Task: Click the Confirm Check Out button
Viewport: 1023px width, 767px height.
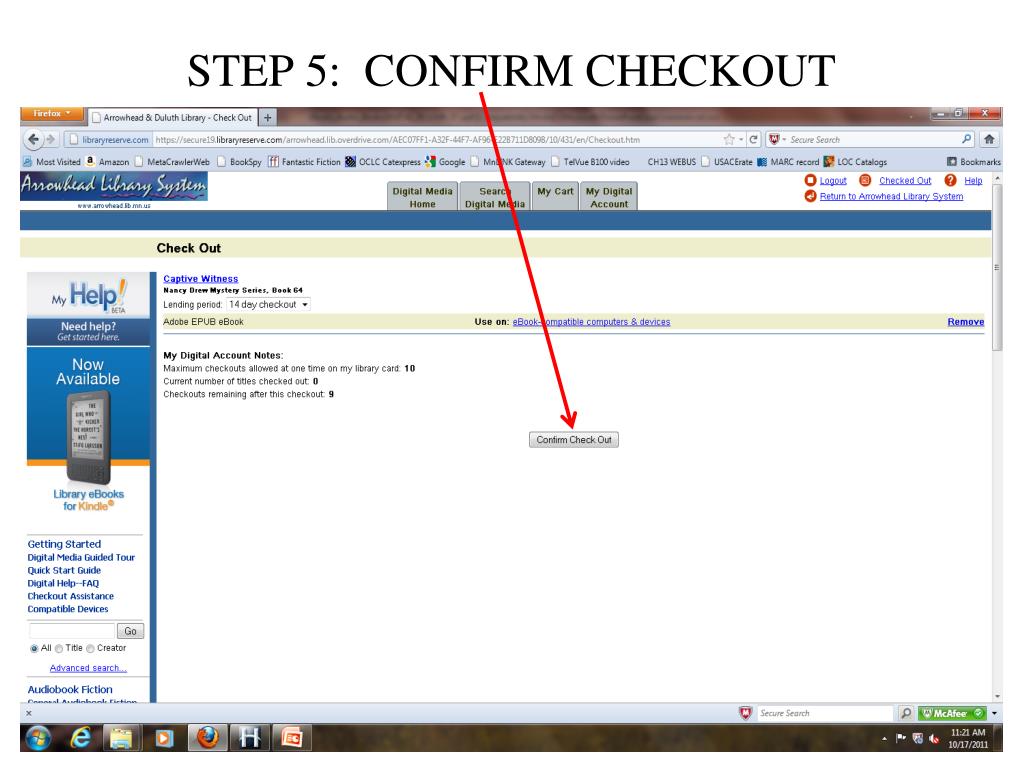Action: (573, 440)
